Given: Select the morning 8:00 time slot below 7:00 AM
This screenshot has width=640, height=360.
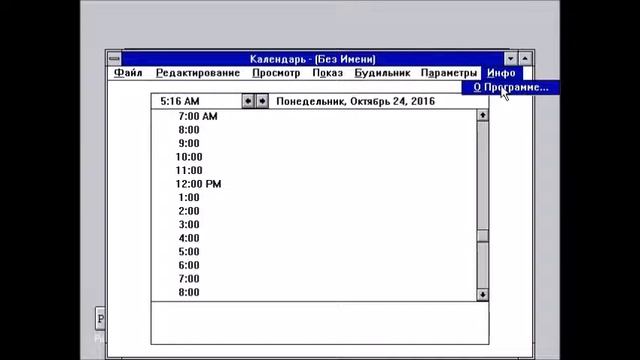Looking at the screenshot, I should point(314,130).
